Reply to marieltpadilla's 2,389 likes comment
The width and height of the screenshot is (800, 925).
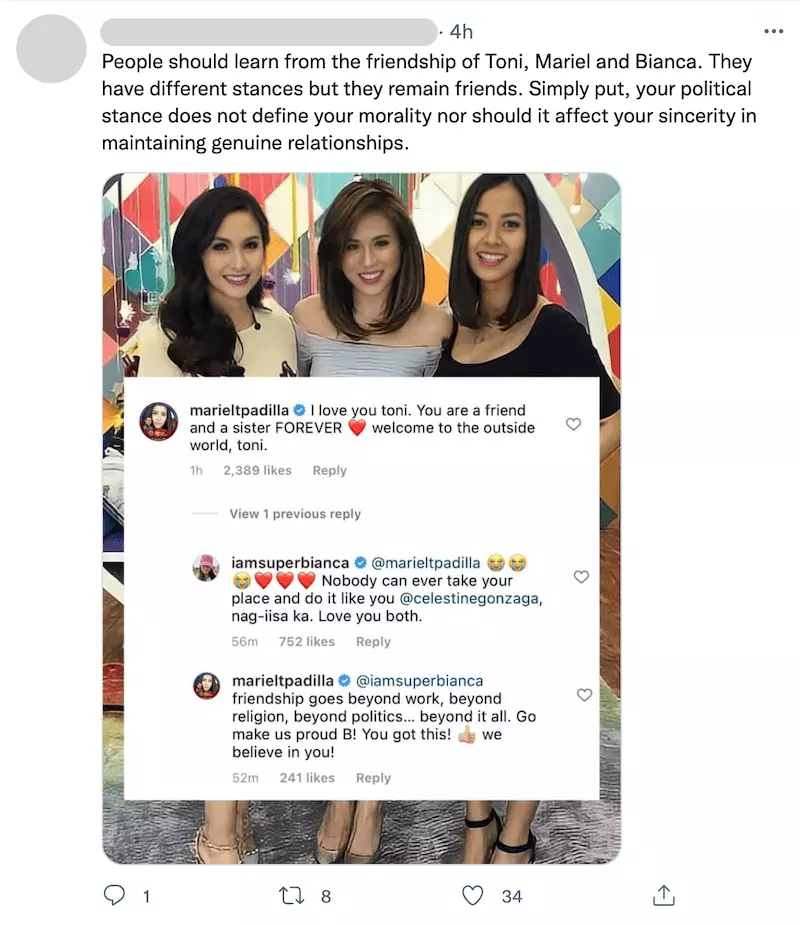coord(329,470)
